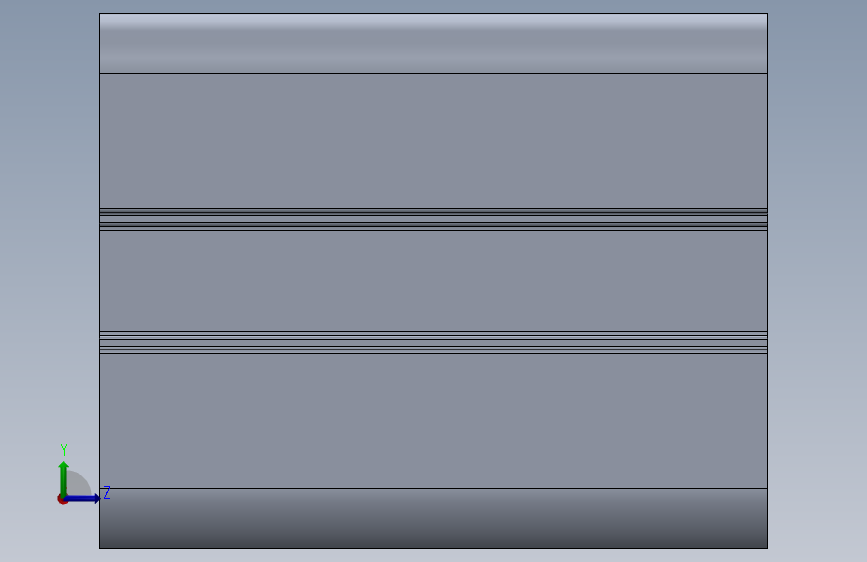
Task: Select the upper flat panel face
Action: [x=434, y=141]
